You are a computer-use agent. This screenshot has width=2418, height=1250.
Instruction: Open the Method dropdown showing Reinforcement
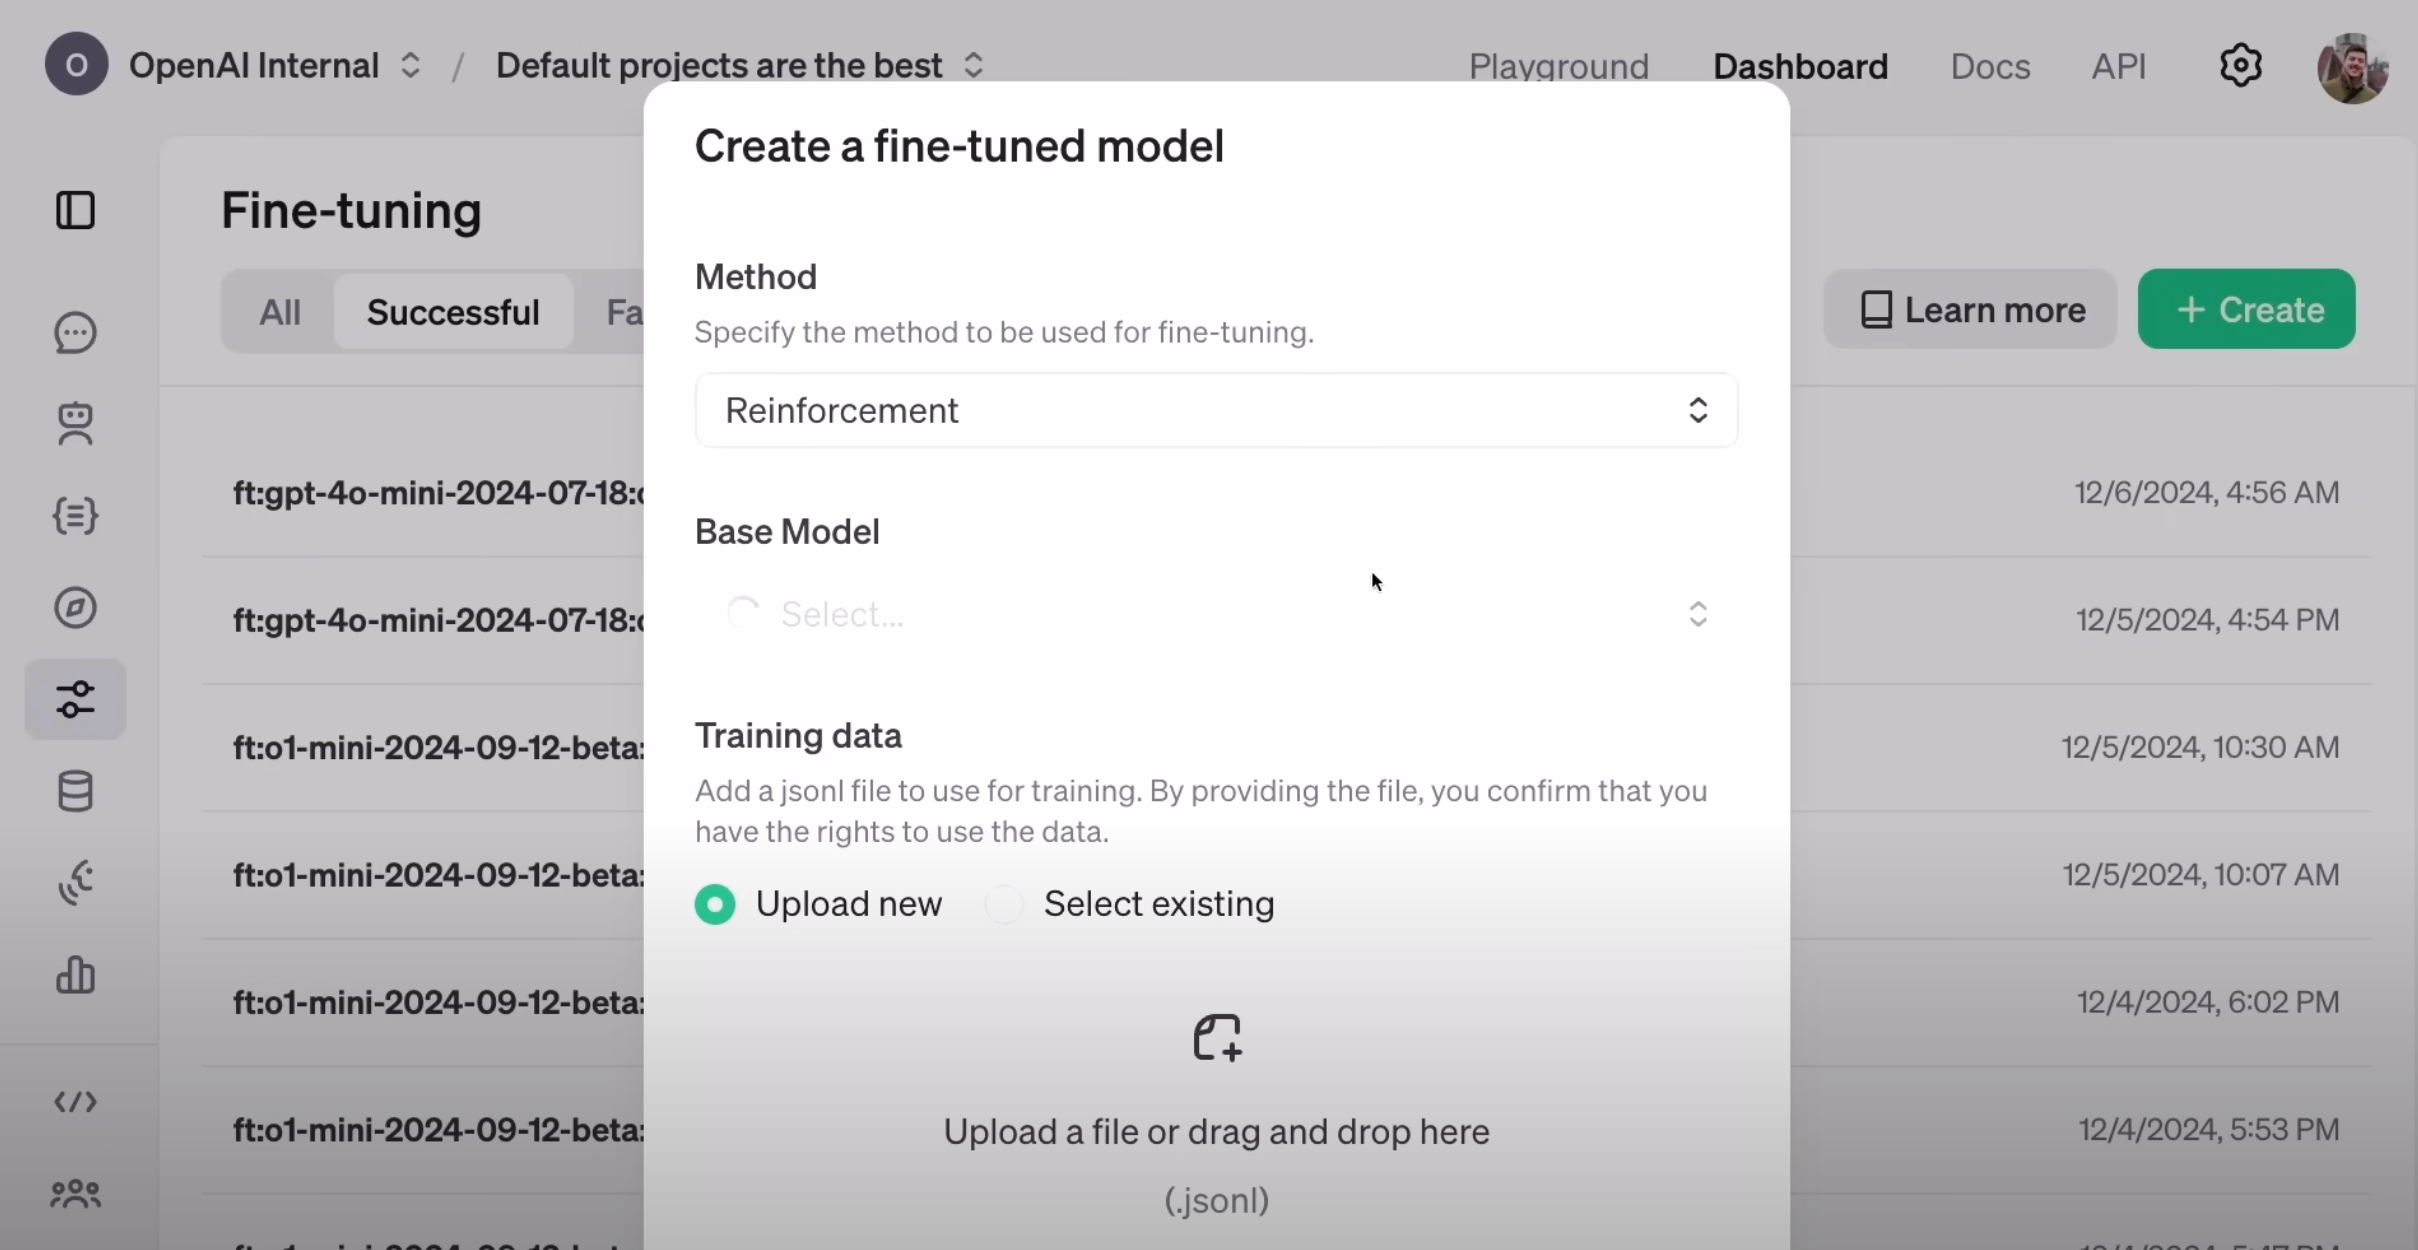tap(1216, 410)
